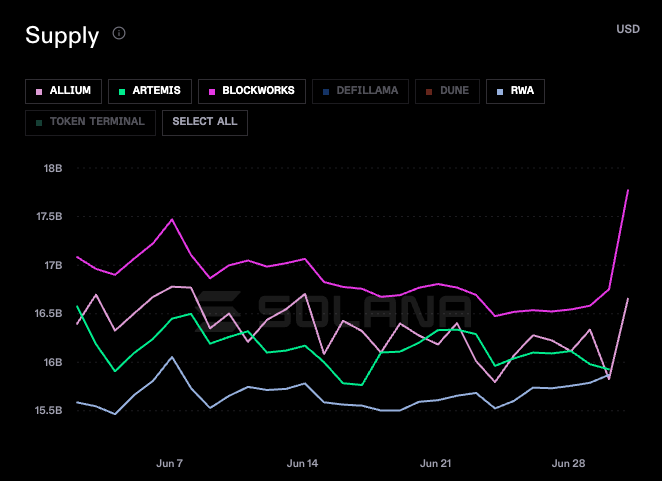This screenshot has width=662, height=481.
Task: Click the Jun 28 x-axis label
Action: [x=568, y=463]
